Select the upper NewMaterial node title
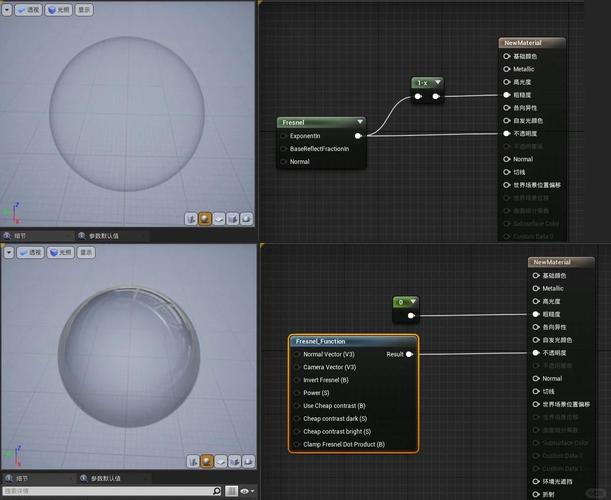Screen dimensions: 611x500 523,43
